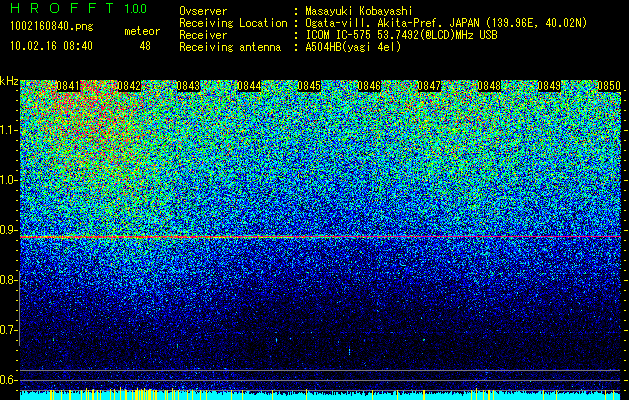Click observer name Masayuki Kobayashi
This screenshot has width=629, height=400.
[359, 11]
